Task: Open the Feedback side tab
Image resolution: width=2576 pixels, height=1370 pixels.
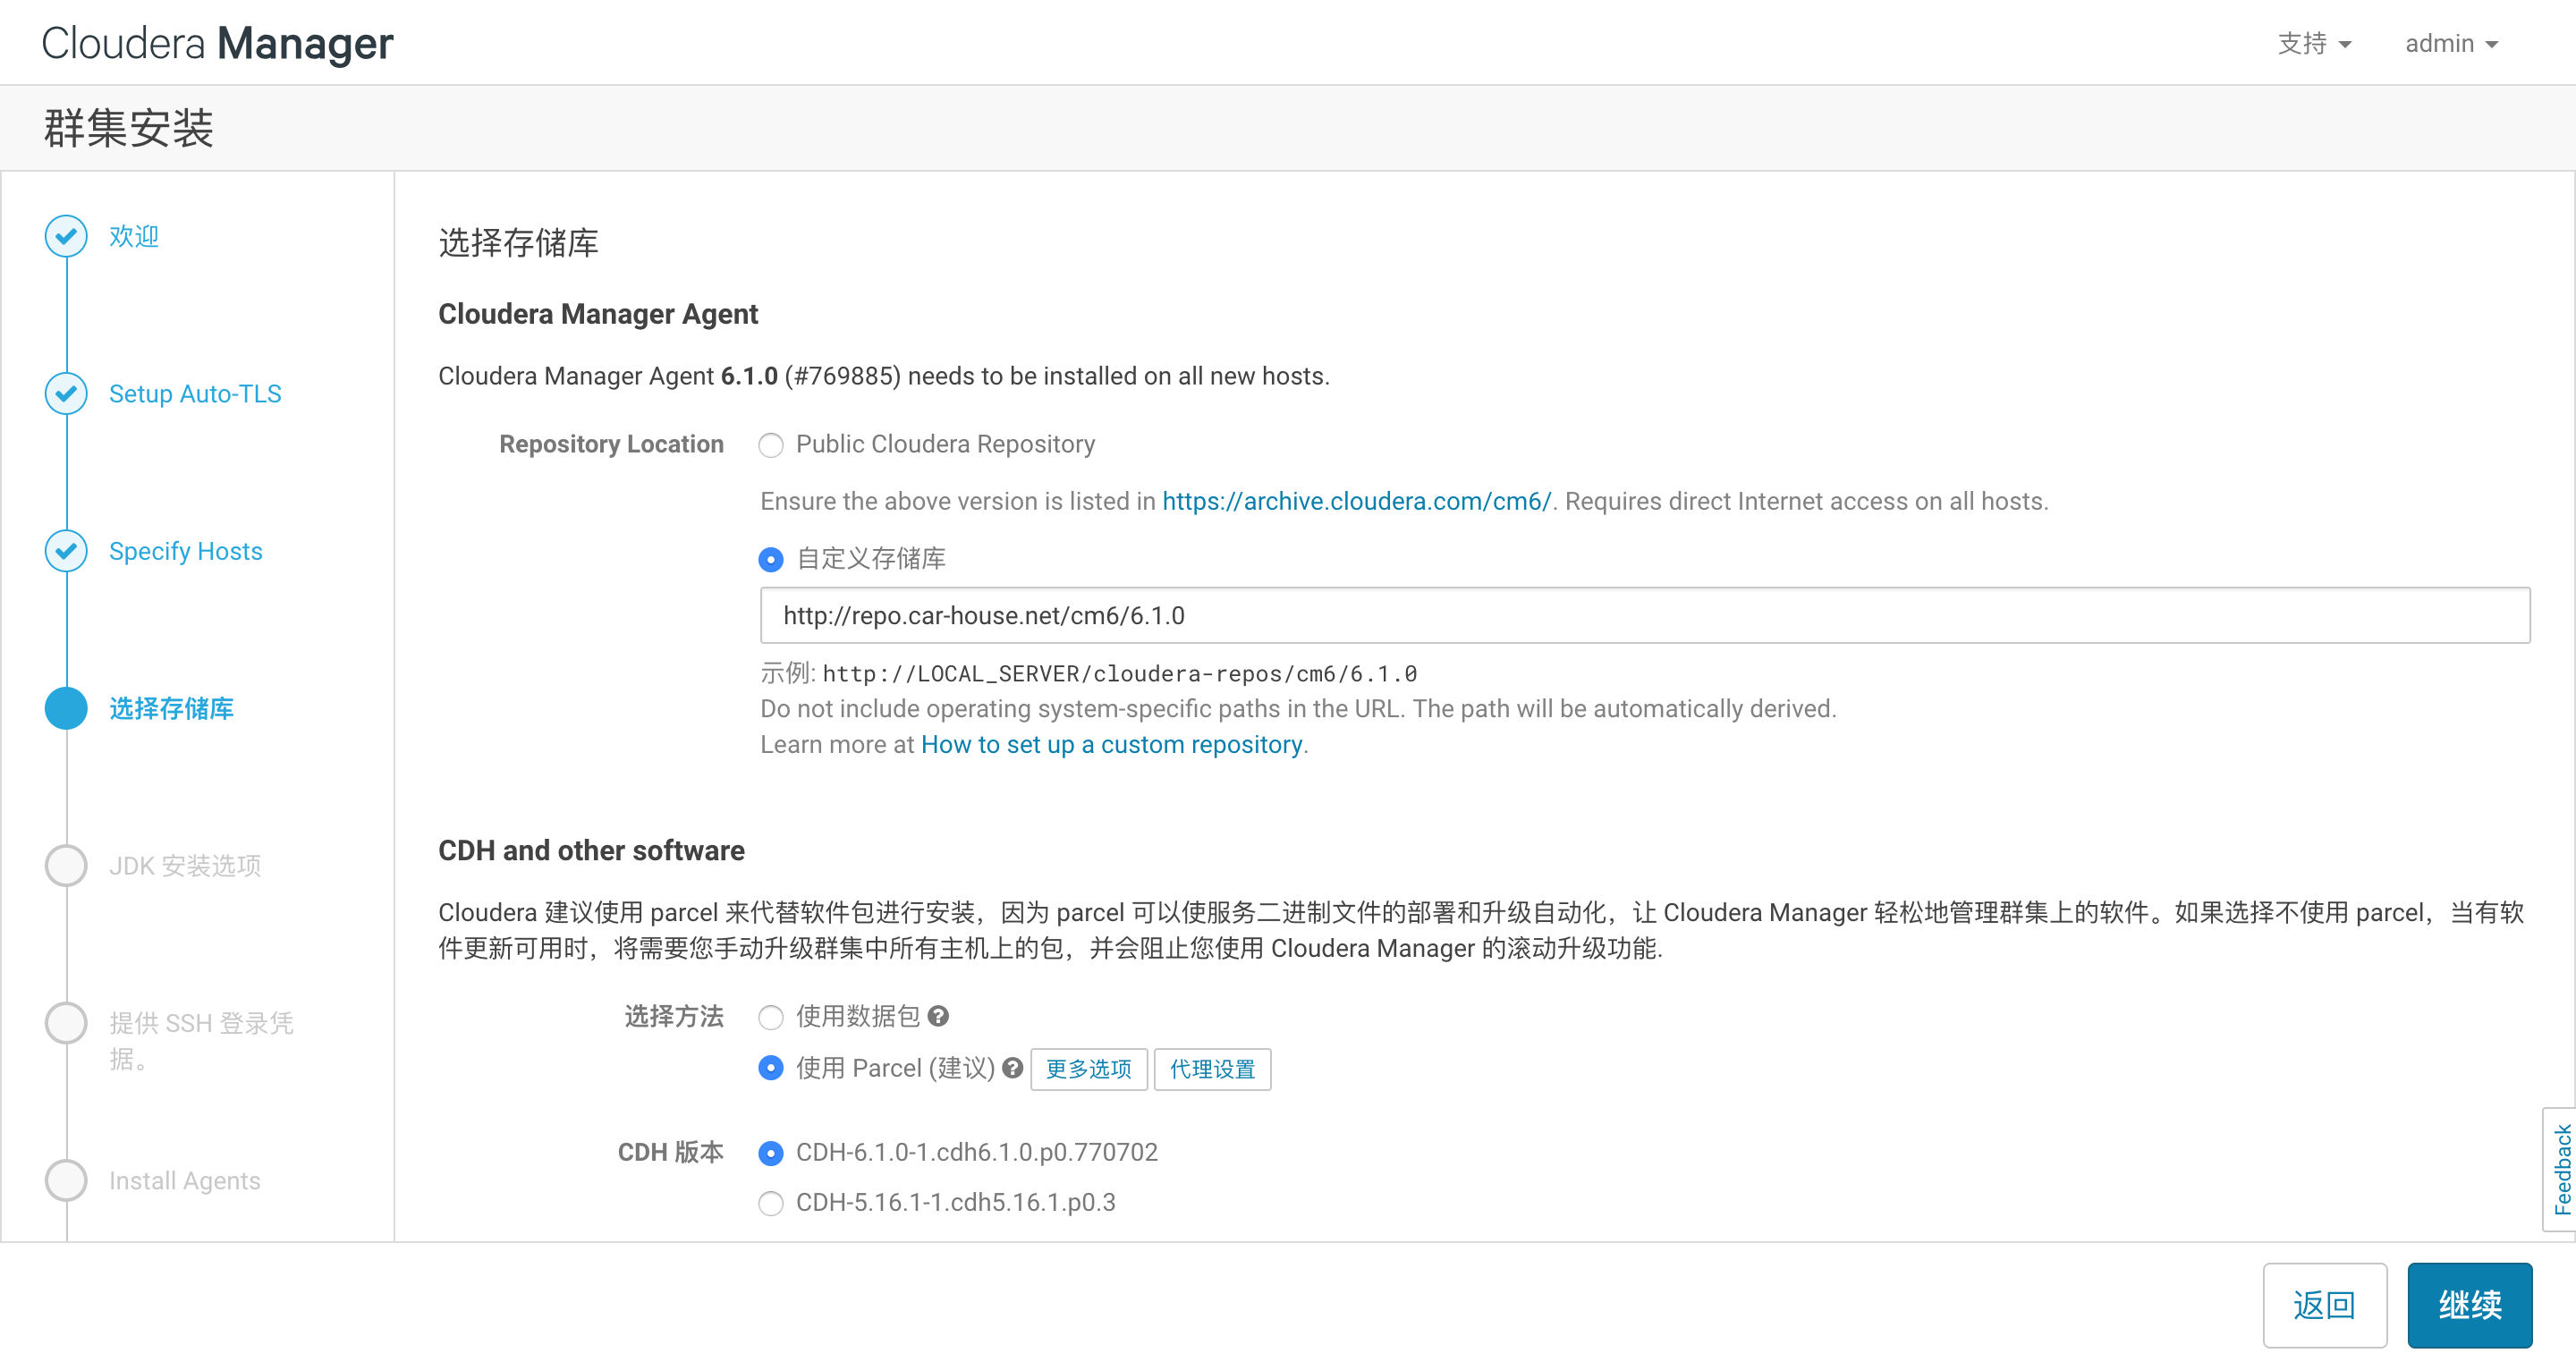Action: click(x=2561, y=1169)
